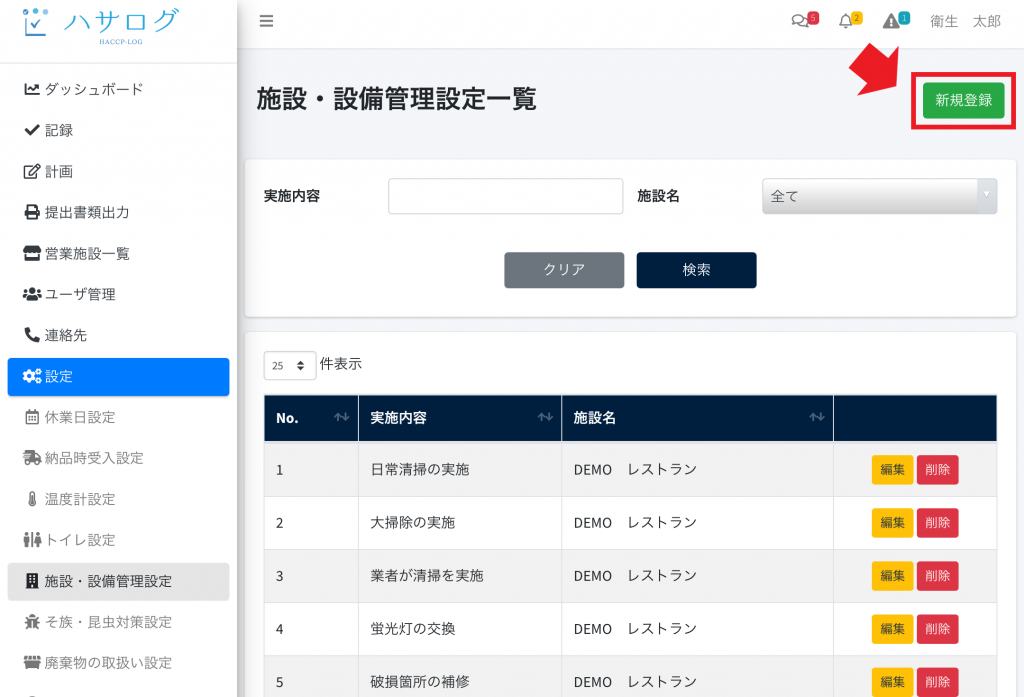Edit row 蛍光灯の交換
The width and height of the screenshot is (1024, 697).
point(892,629)
